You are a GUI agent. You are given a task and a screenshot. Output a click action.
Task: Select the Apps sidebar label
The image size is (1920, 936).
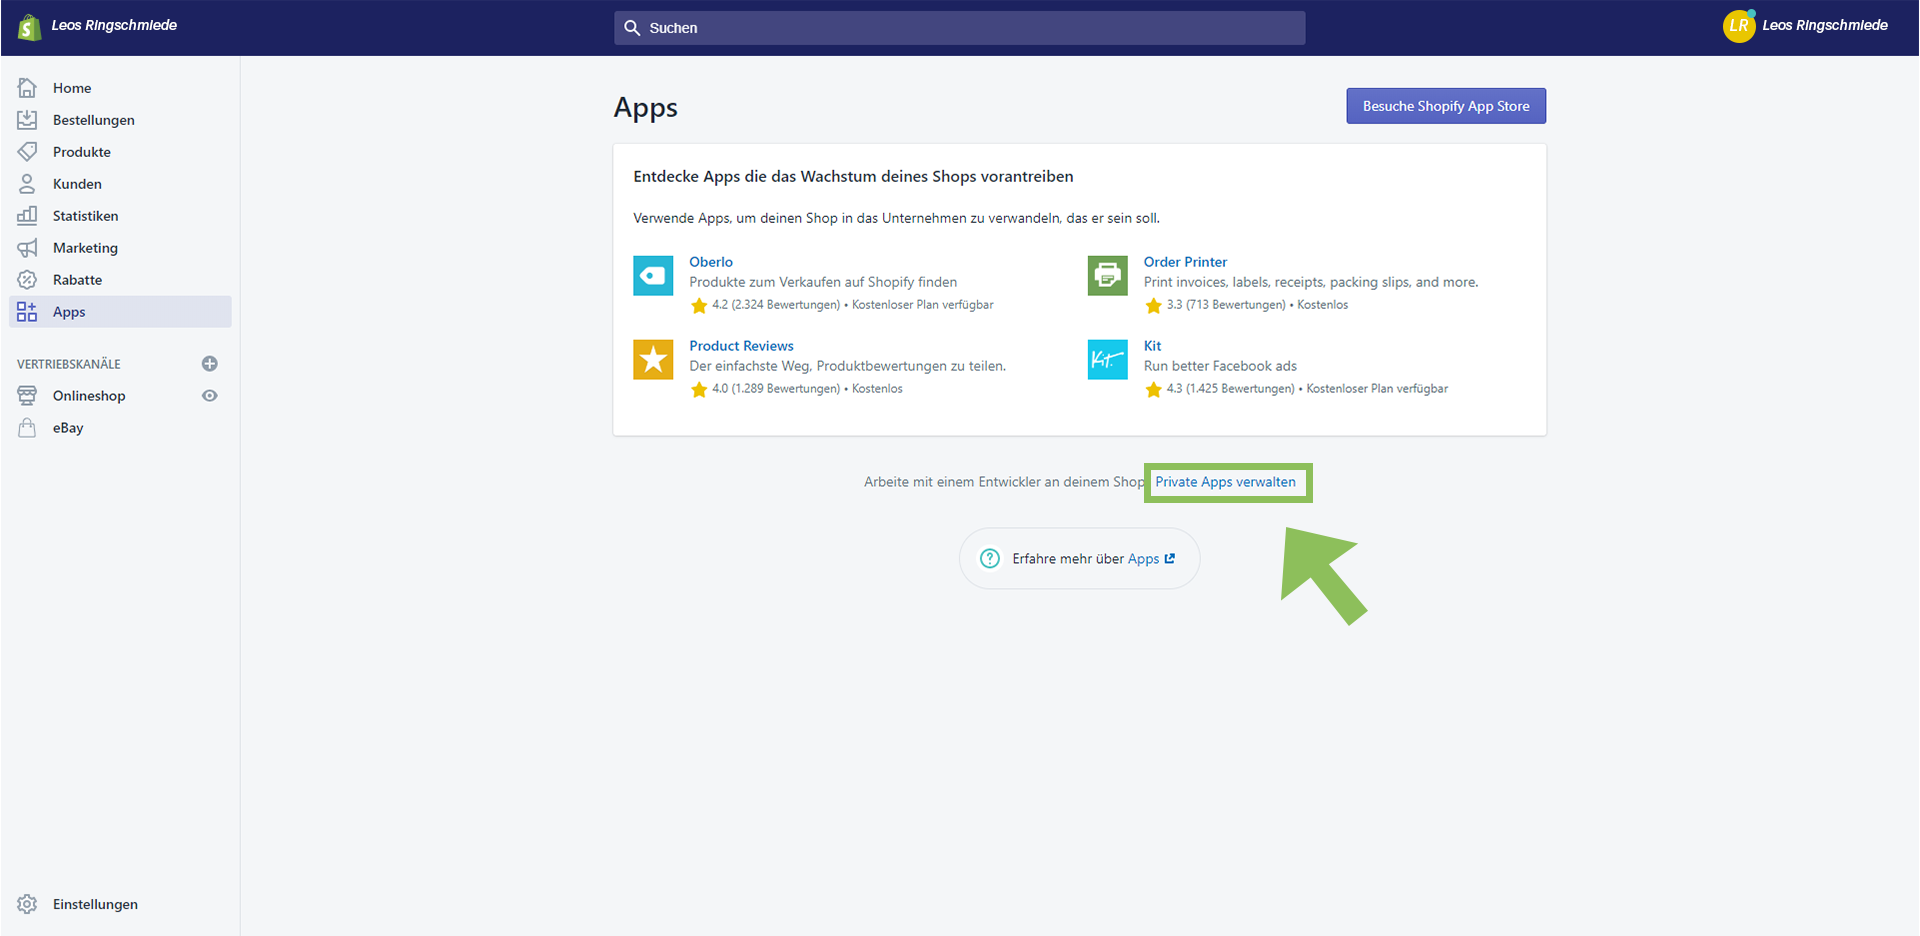[x=69, y=312]
